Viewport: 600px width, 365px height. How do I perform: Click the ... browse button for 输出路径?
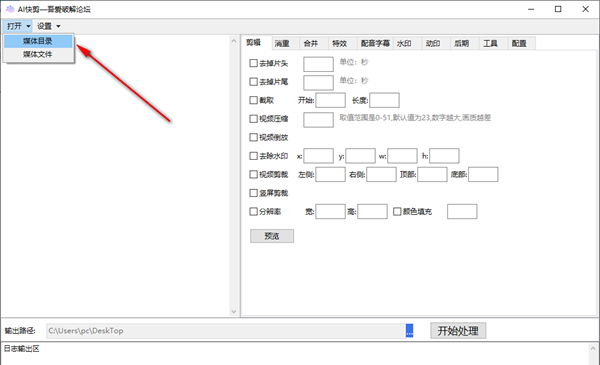[409, 331]
